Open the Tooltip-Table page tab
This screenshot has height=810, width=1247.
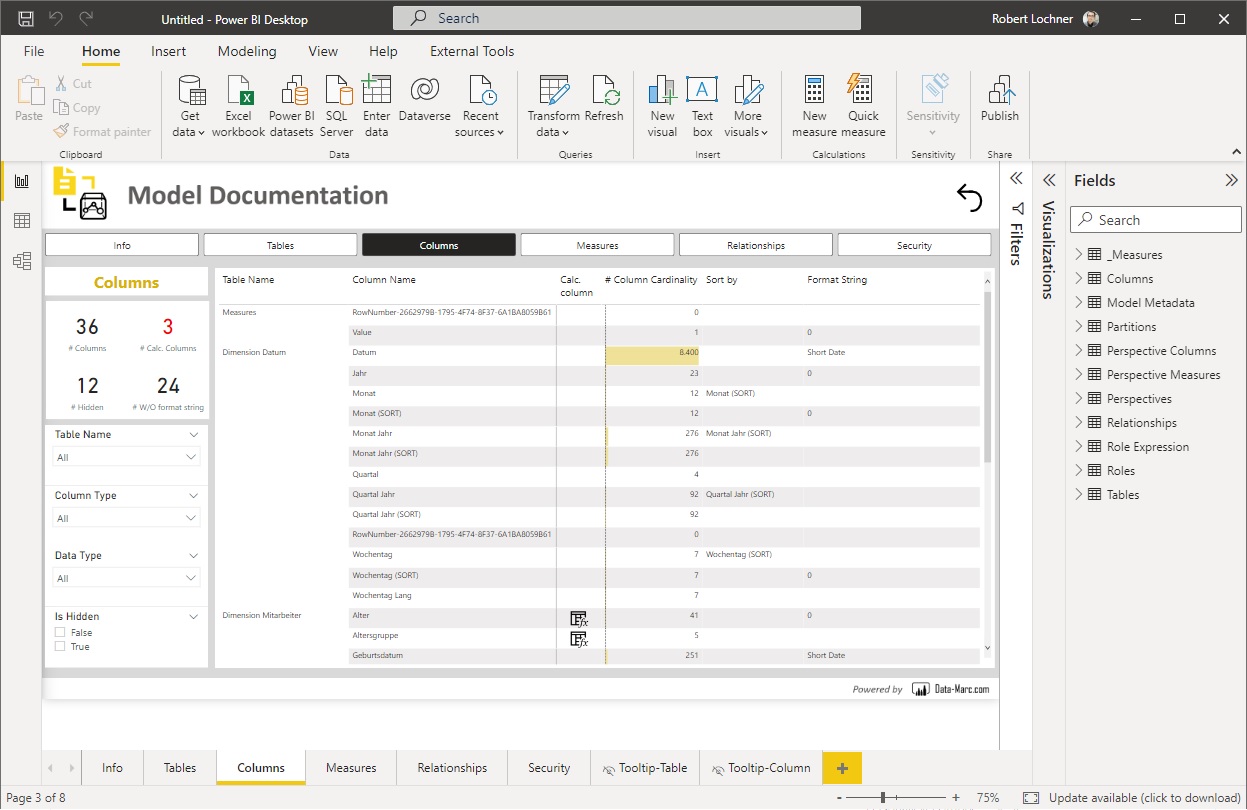coord(646,767)
